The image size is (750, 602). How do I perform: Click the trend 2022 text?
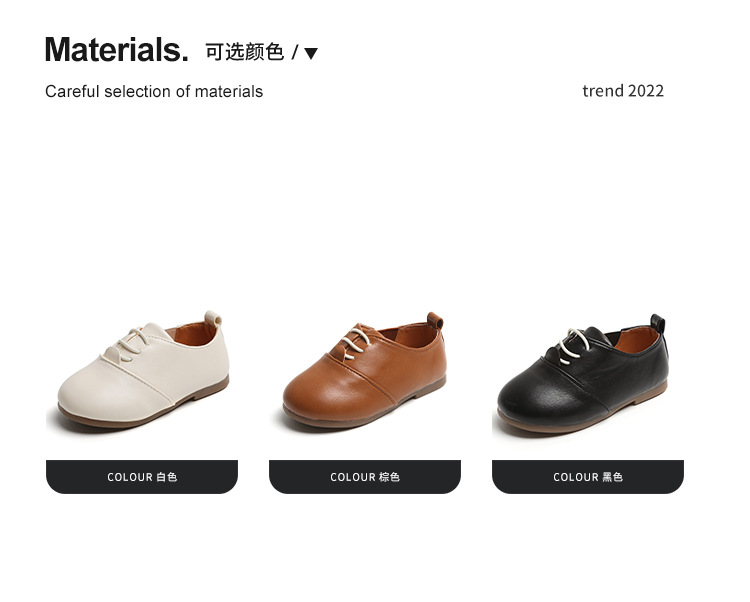coord(623,91)
